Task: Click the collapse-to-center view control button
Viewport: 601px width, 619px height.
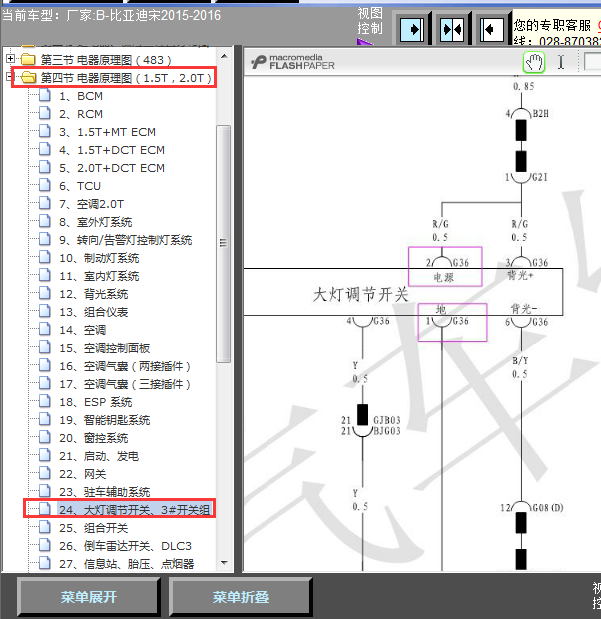Action: coord(453,30)
